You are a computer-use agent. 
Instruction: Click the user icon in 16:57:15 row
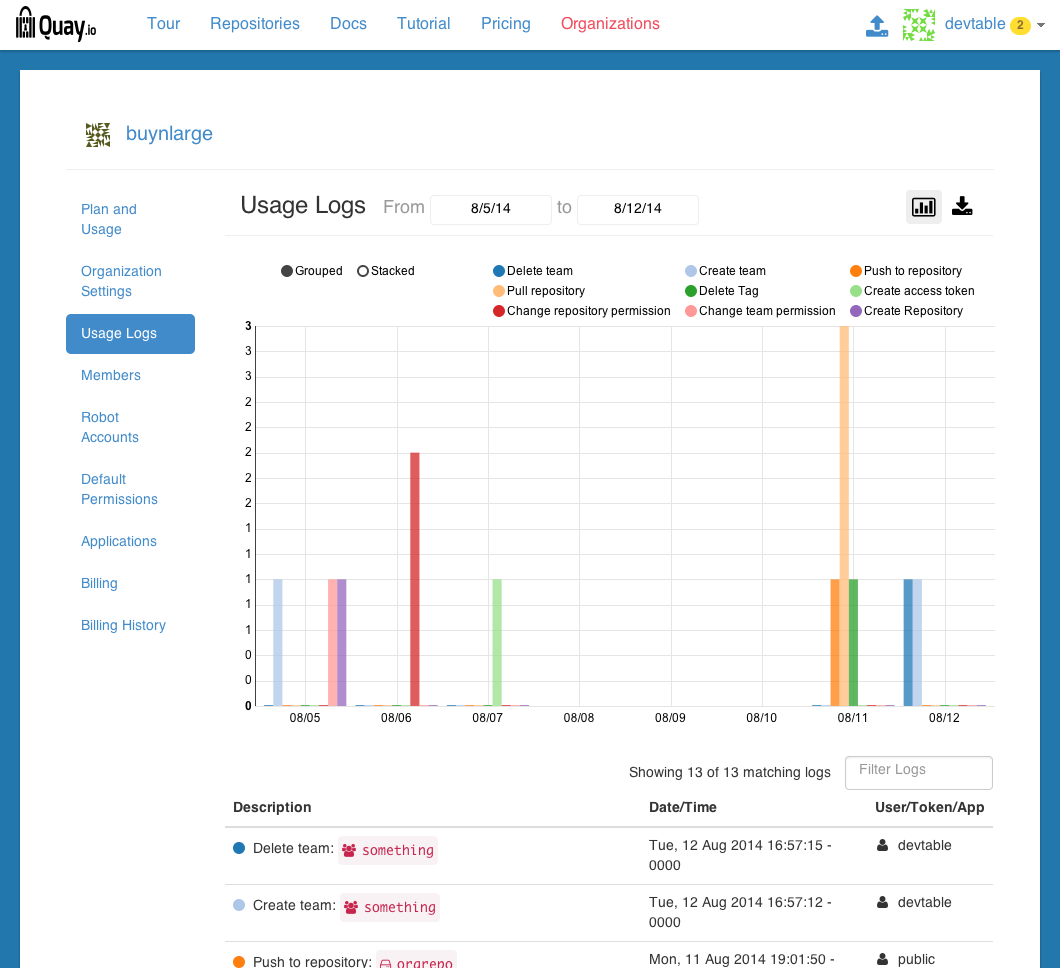coord(882,845)
